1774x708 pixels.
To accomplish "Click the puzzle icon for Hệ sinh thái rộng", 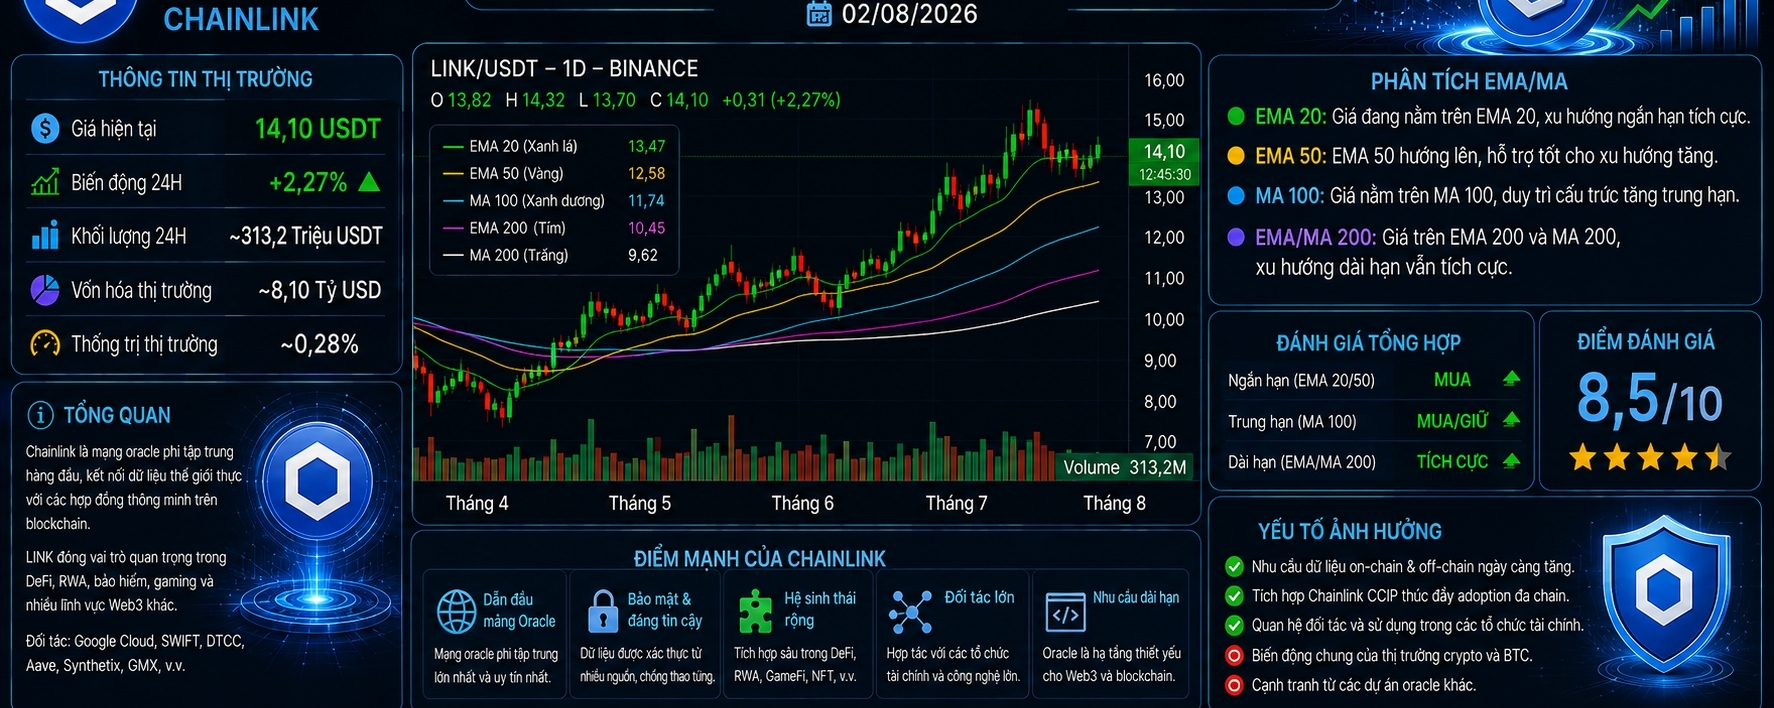I will coord(755,611).
